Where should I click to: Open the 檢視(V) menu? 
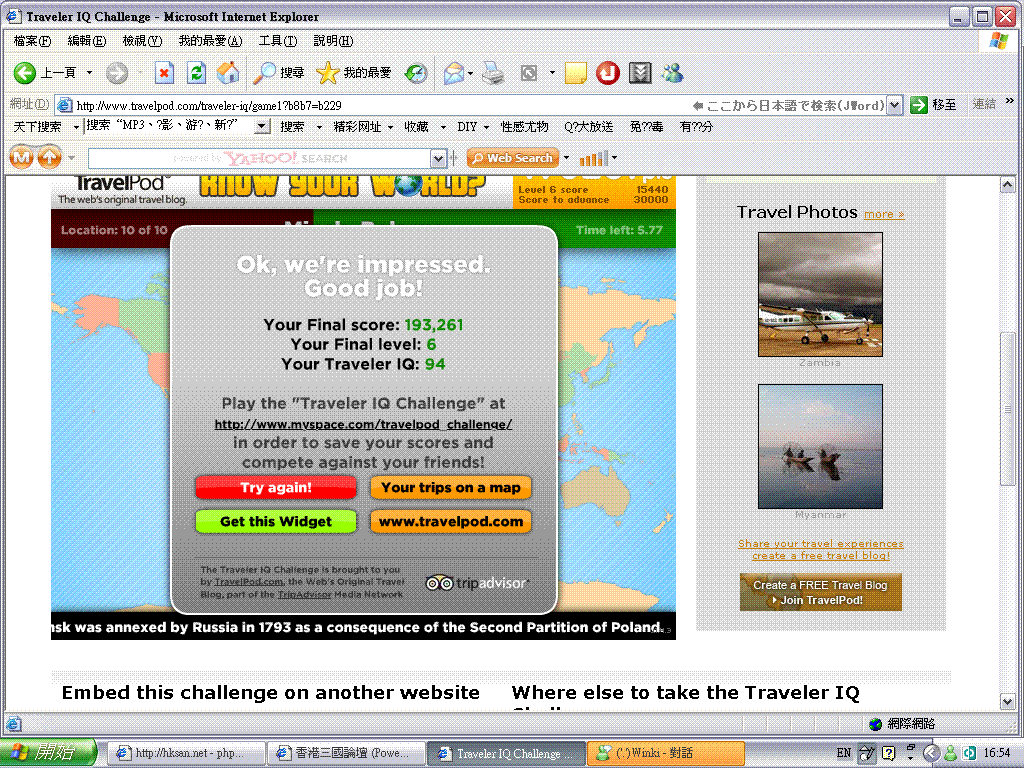coord(142,41)
